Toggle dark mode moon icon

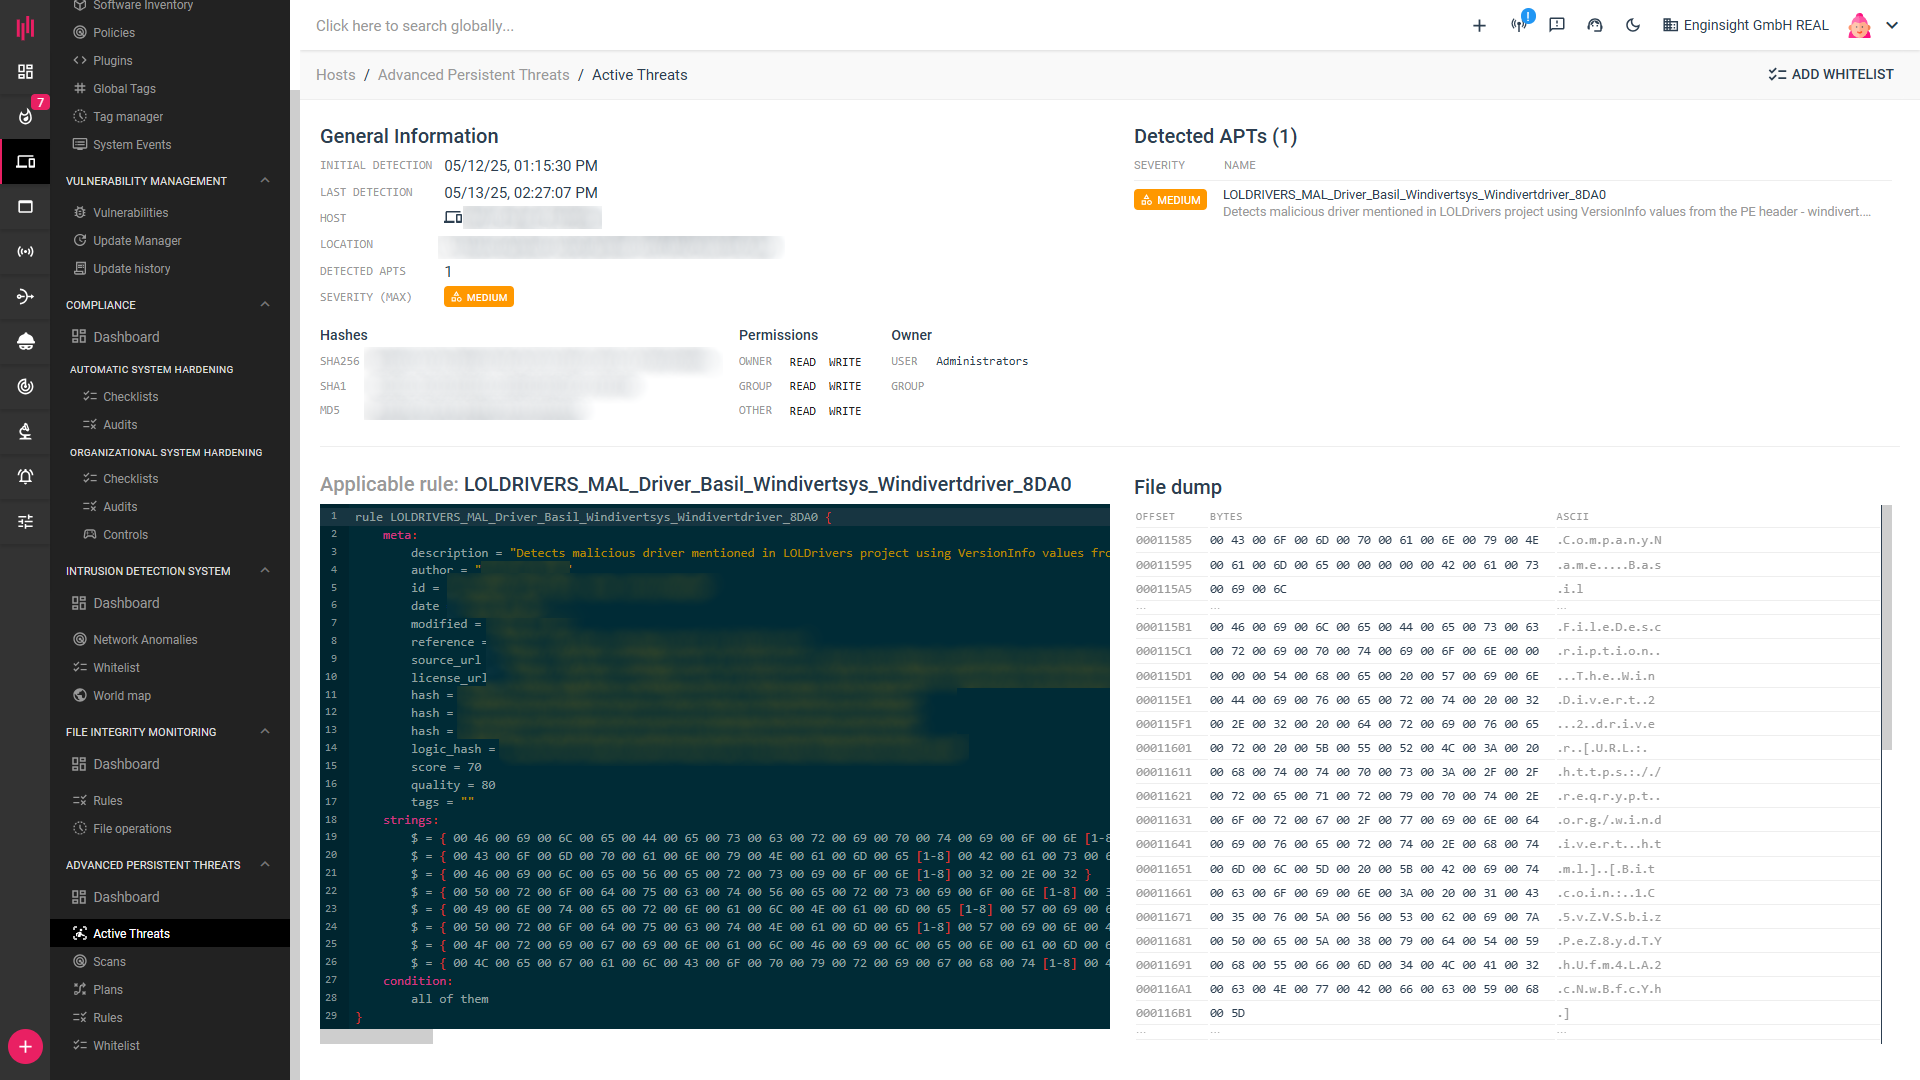point(1633,25)
